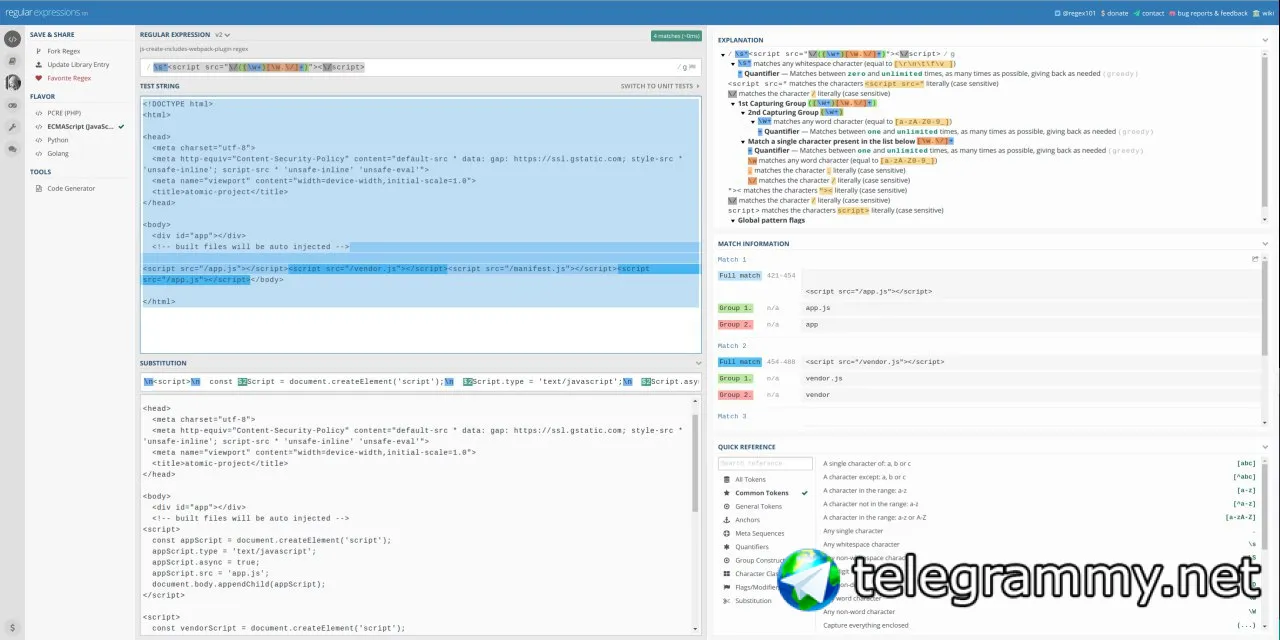Collapse the \s* whitespace explanation node
The image size is (1280, 640).
click(x=733, y=64)
